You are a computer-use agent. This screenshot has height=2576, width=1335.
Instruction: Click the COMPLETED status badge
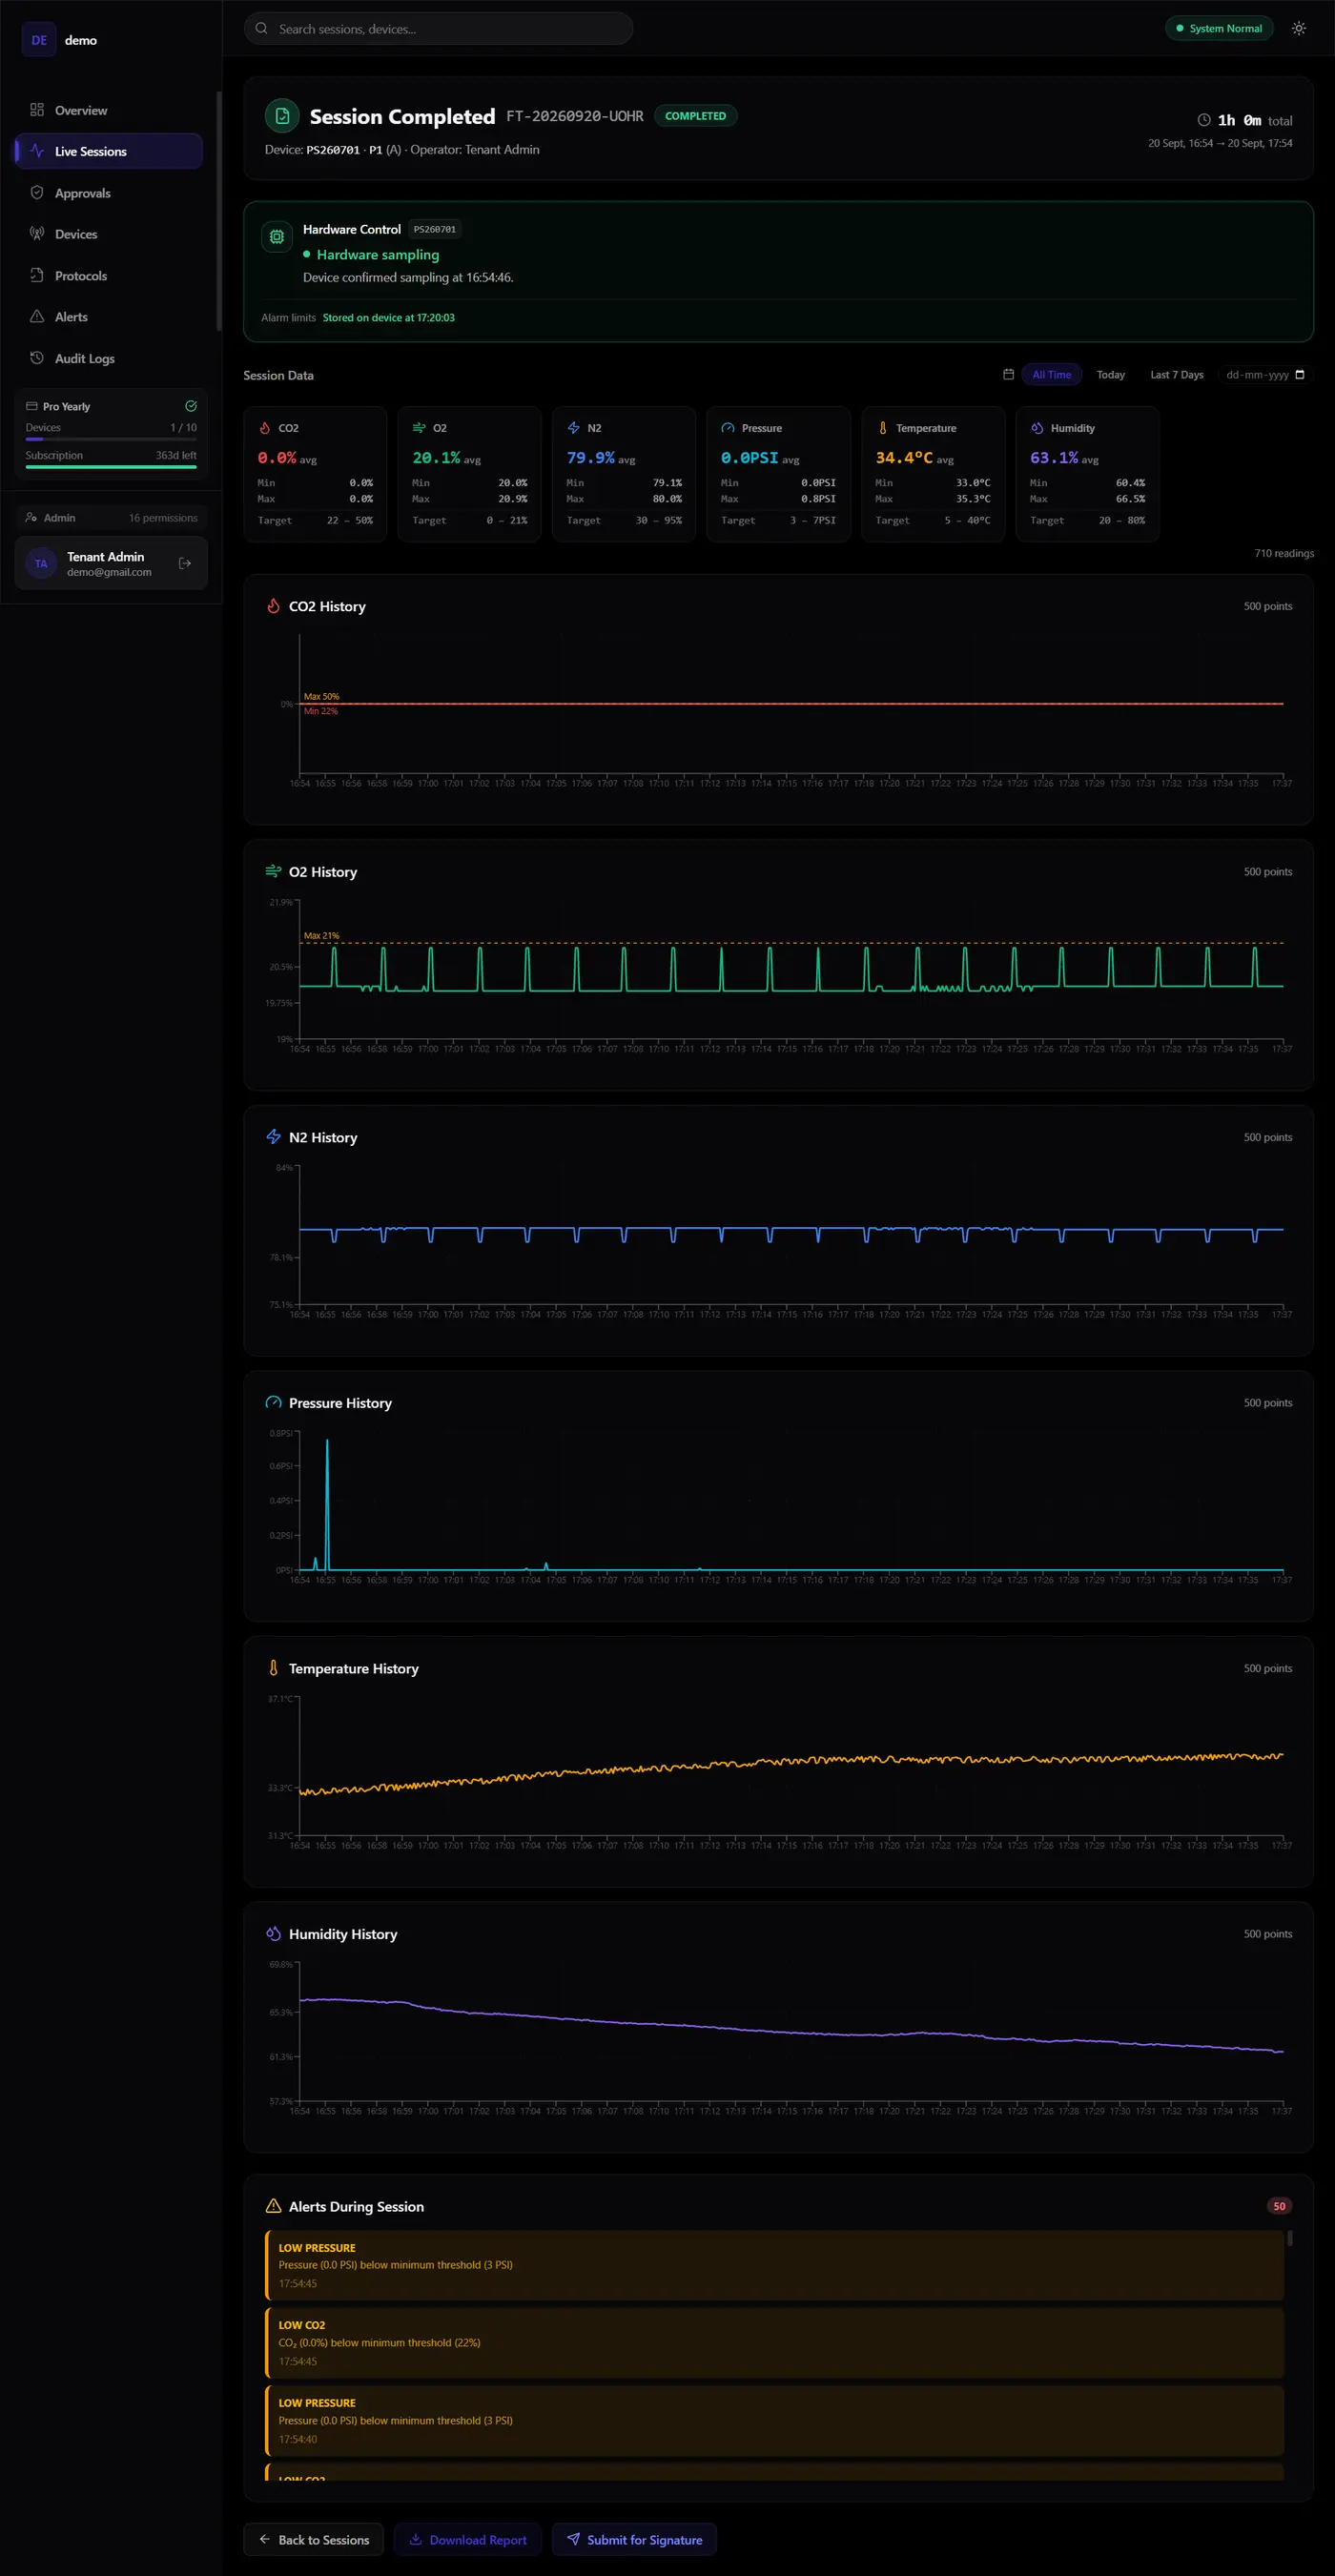click(695, 116)
